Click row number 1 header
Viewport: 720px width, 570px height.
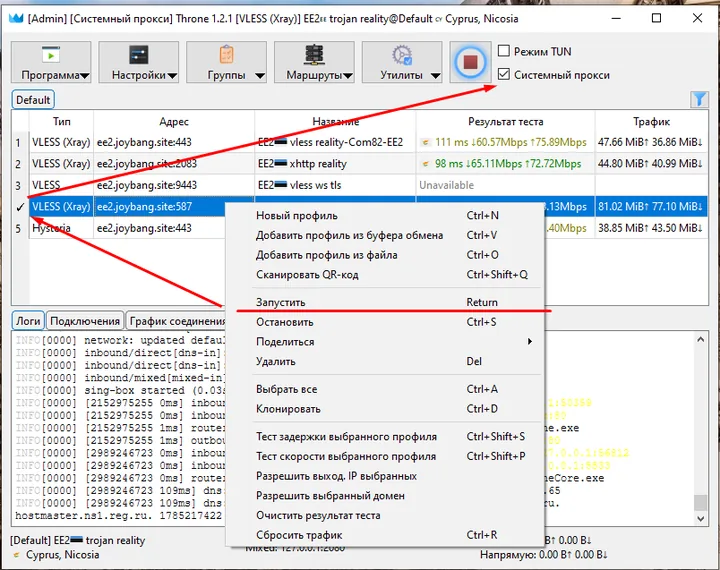18,142
